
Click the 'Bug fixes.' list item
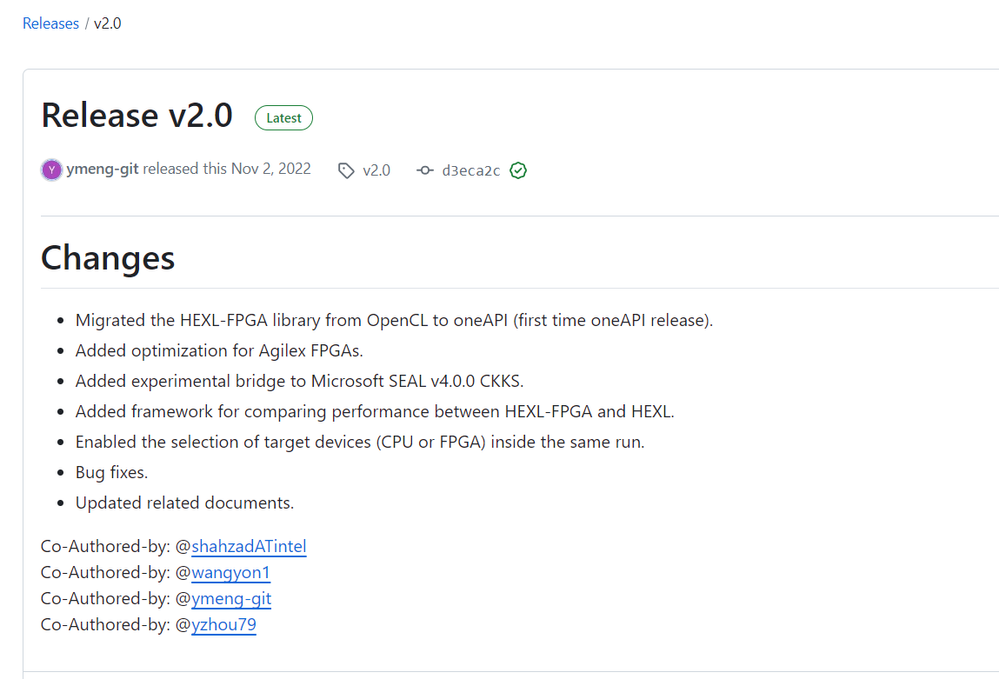(111, 472)
